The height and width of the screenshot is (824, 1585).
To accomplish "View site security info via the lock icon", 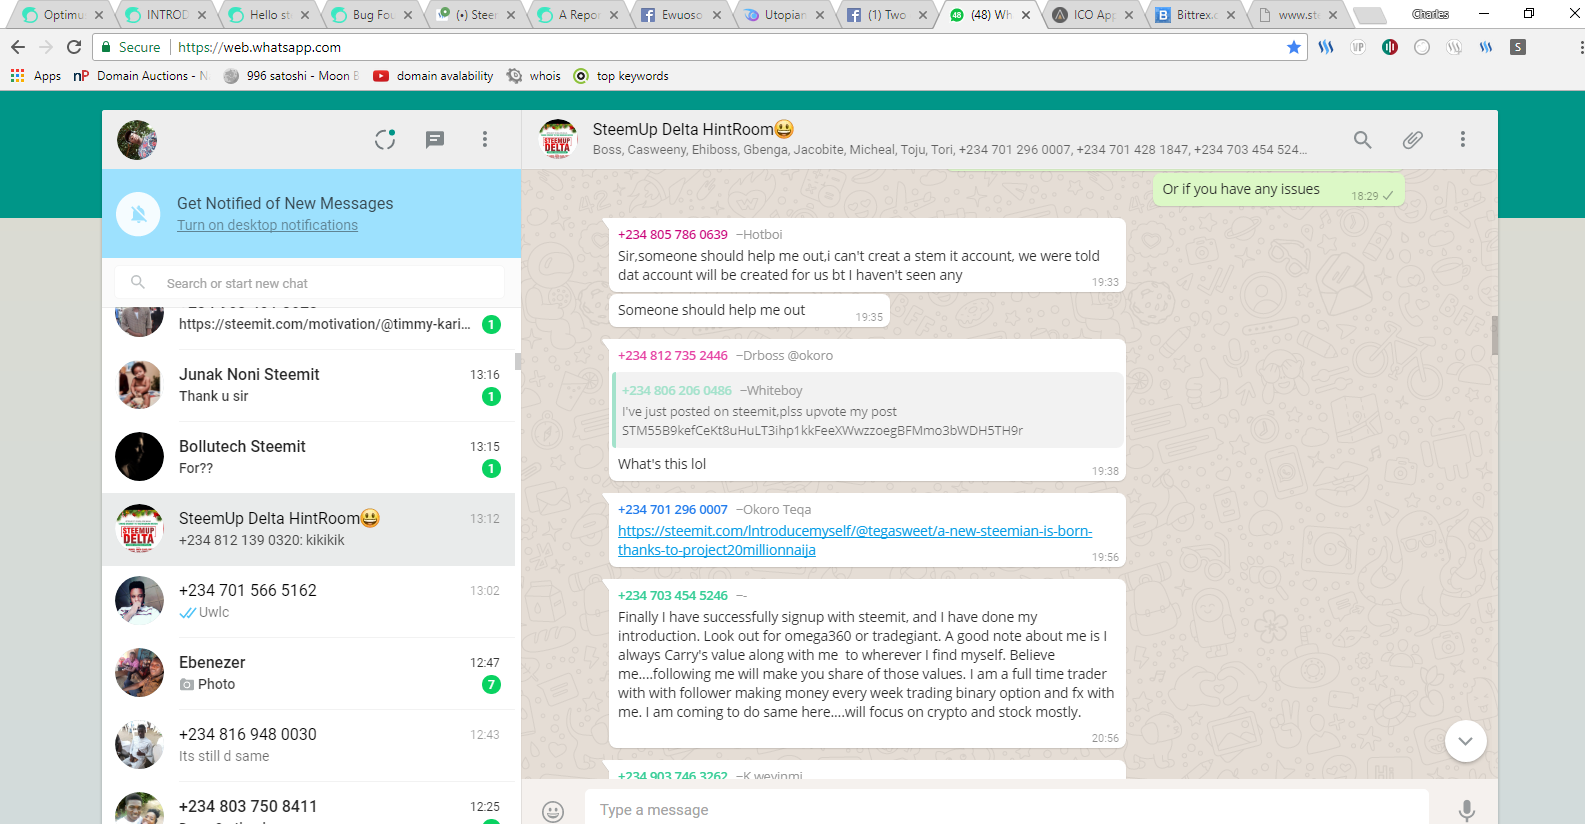I will (x=106, y=47).
